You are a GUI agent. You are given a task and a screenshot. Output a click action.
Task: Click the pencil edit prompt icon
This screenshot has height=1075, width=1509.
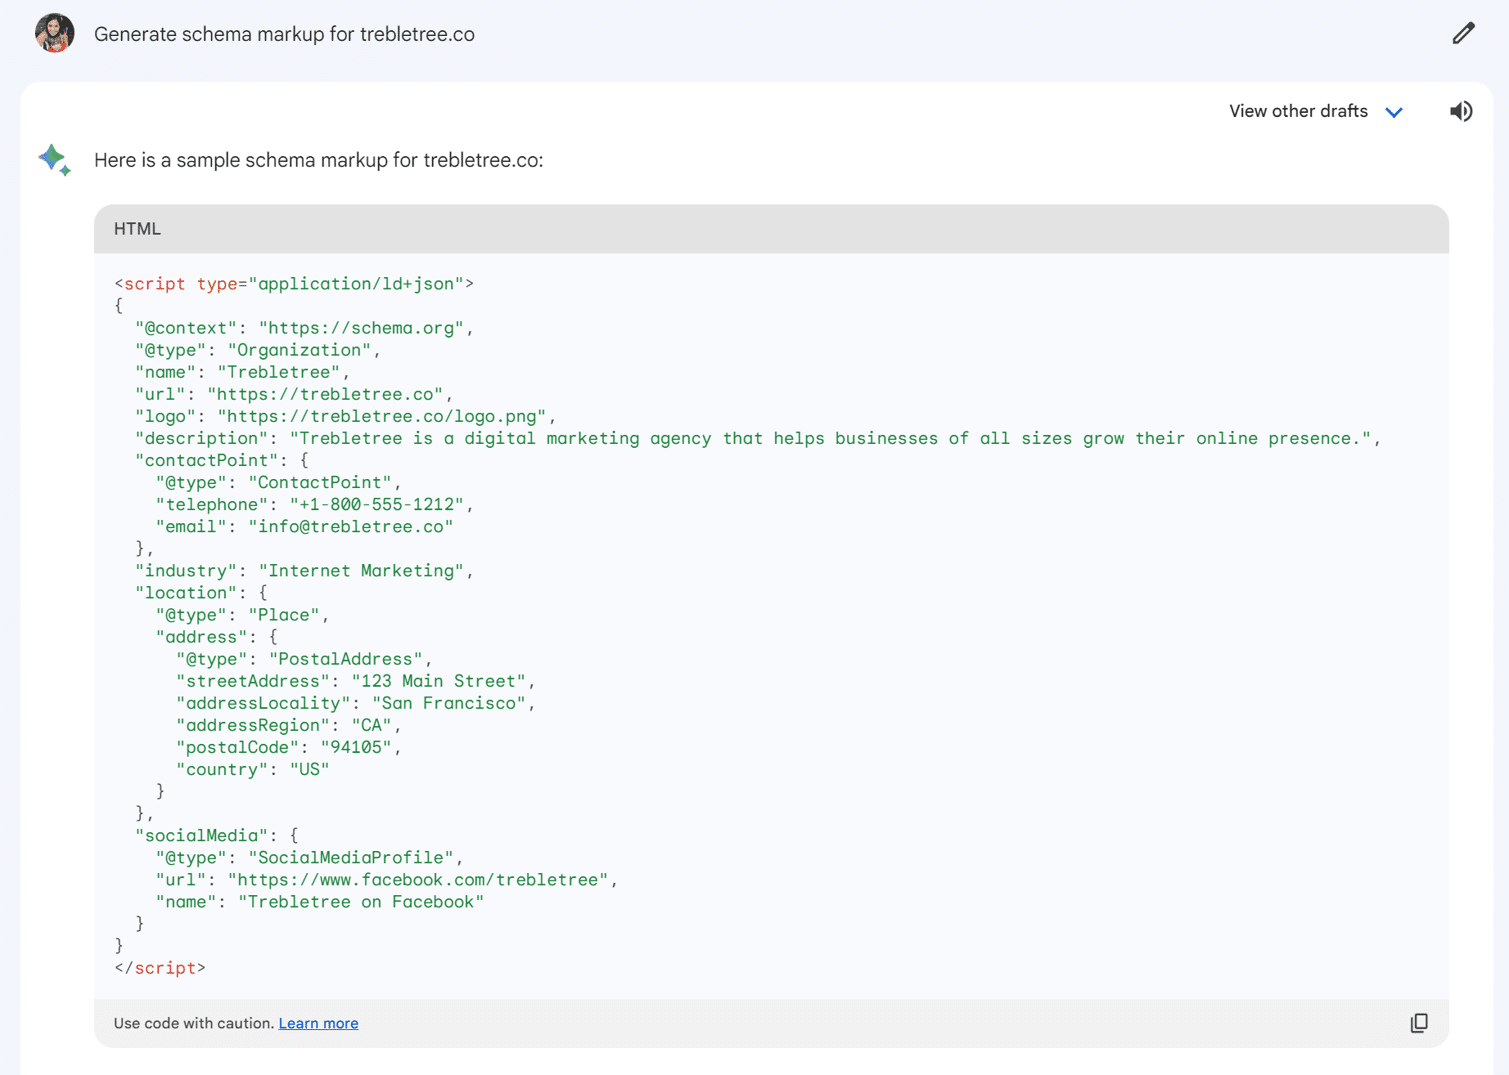[1463, 34]
